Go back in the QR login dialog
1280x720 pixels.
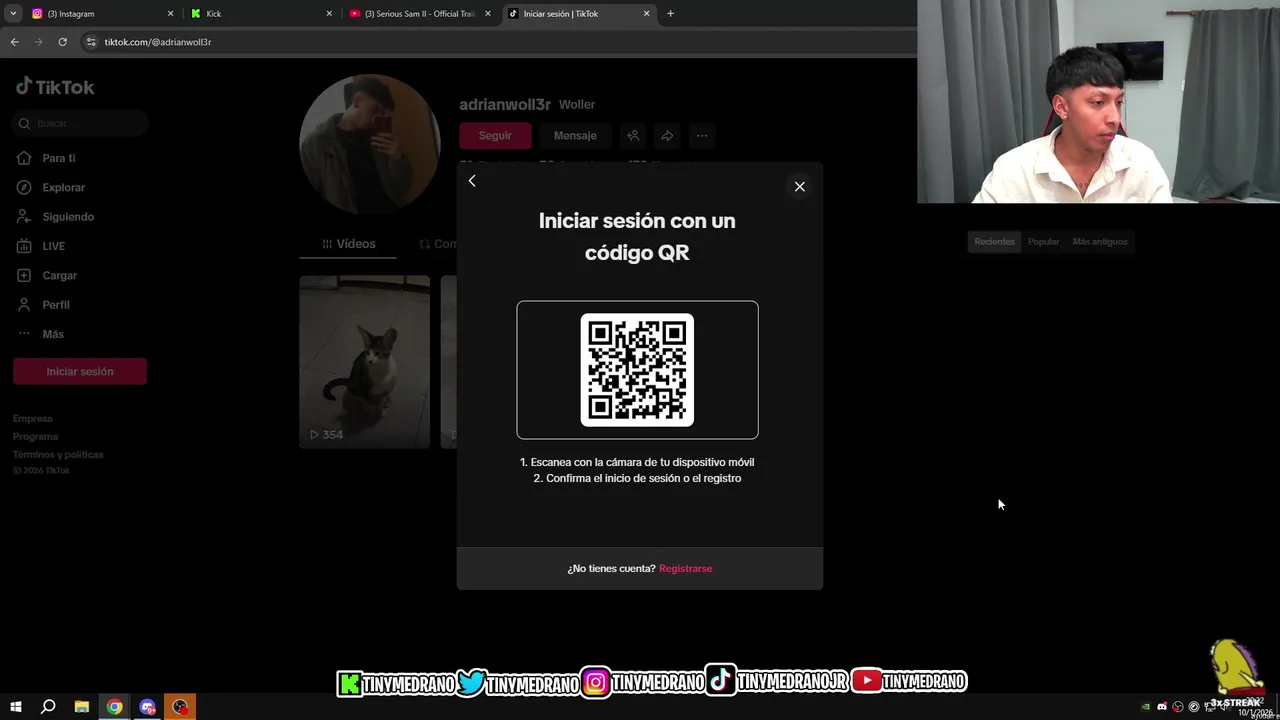point(472,181)
